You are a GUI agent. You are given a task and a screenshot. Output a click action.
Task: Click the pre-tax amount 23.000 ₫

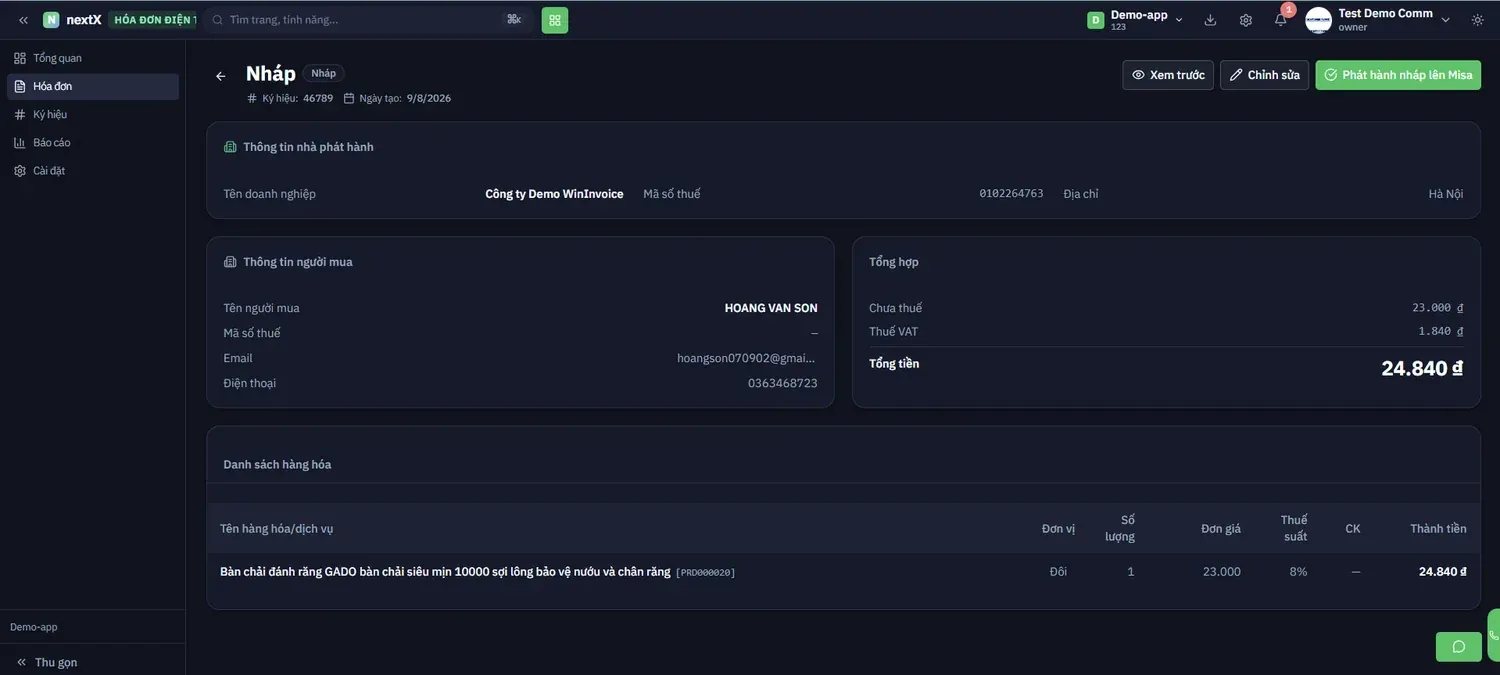(x=1438, y=308)
